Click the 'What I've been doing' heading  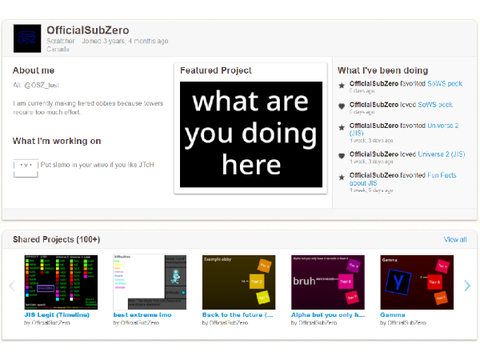click(x=383, y=70)
